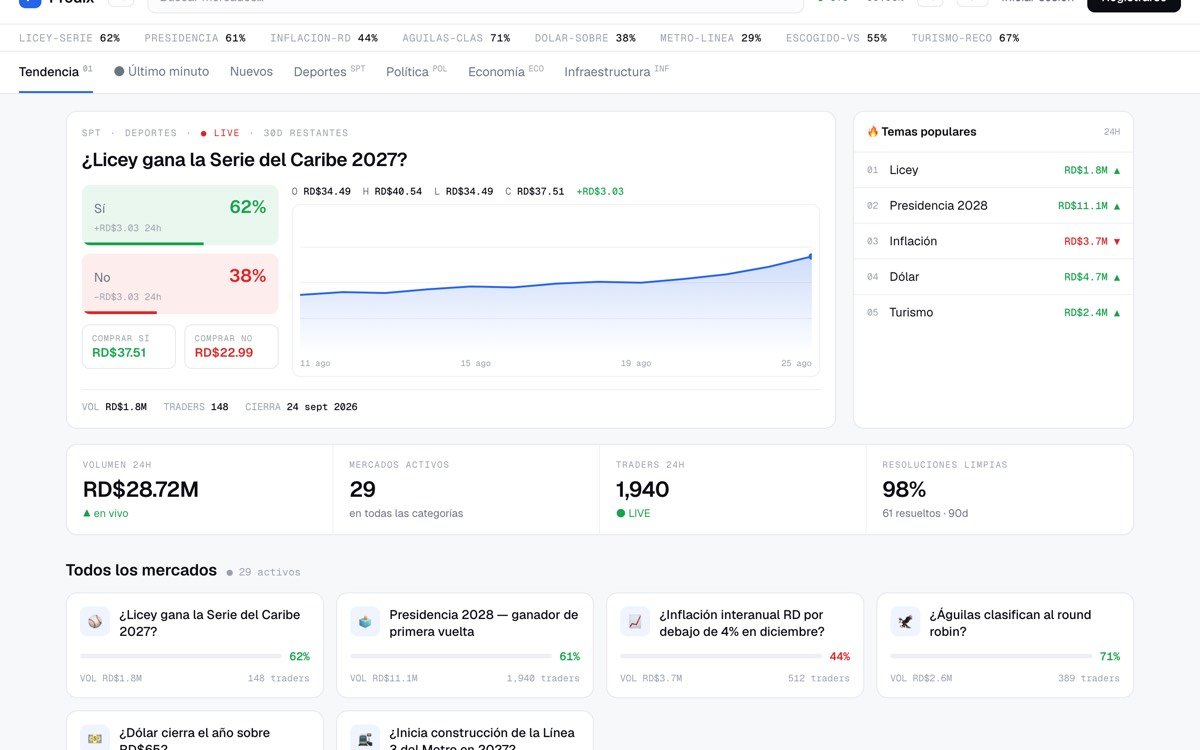Screen dimensions: 1200x750
Task: Click the fire icon beside Temas populares
Action: tap(873, 132)
